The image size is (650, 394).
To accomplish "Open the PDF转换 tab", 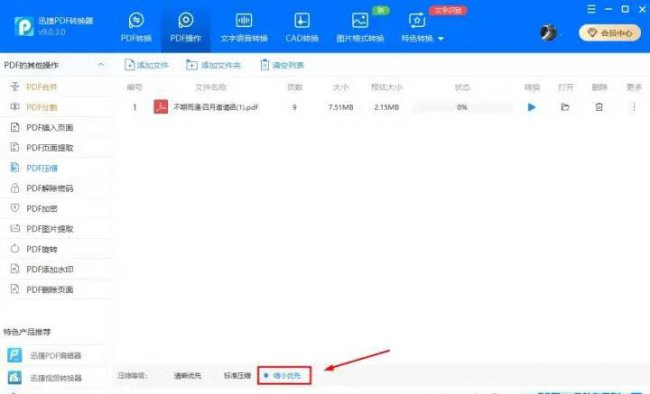I will tap(136, 27).
